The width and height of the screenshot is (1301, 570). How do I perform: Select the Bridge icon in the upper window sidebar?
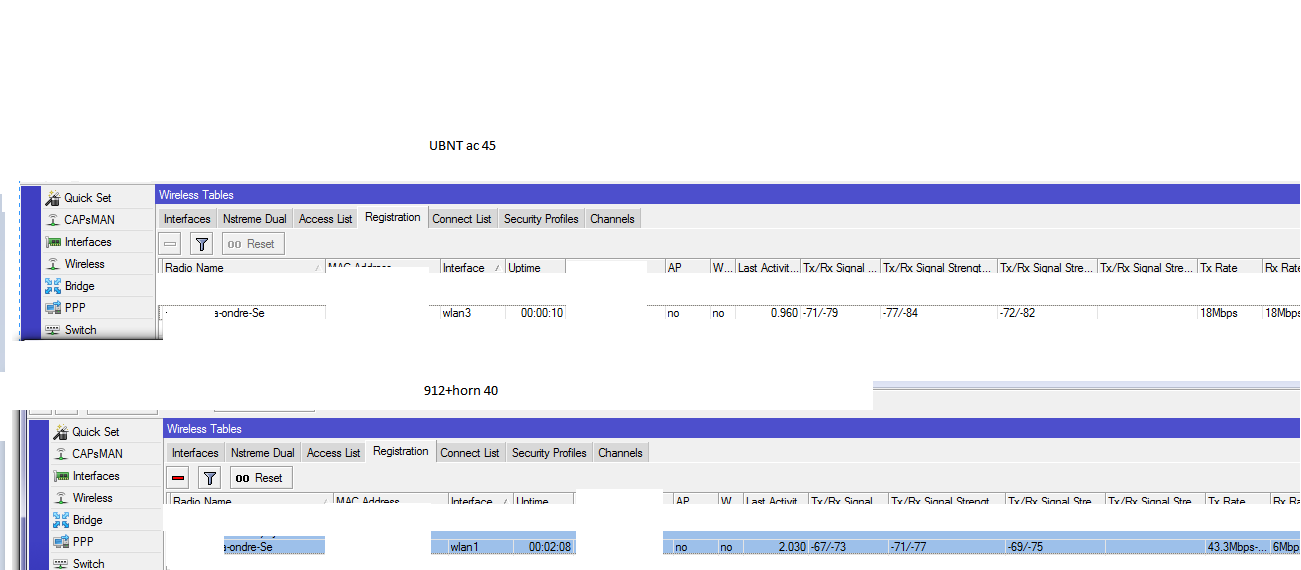click(x=54, y=286)
